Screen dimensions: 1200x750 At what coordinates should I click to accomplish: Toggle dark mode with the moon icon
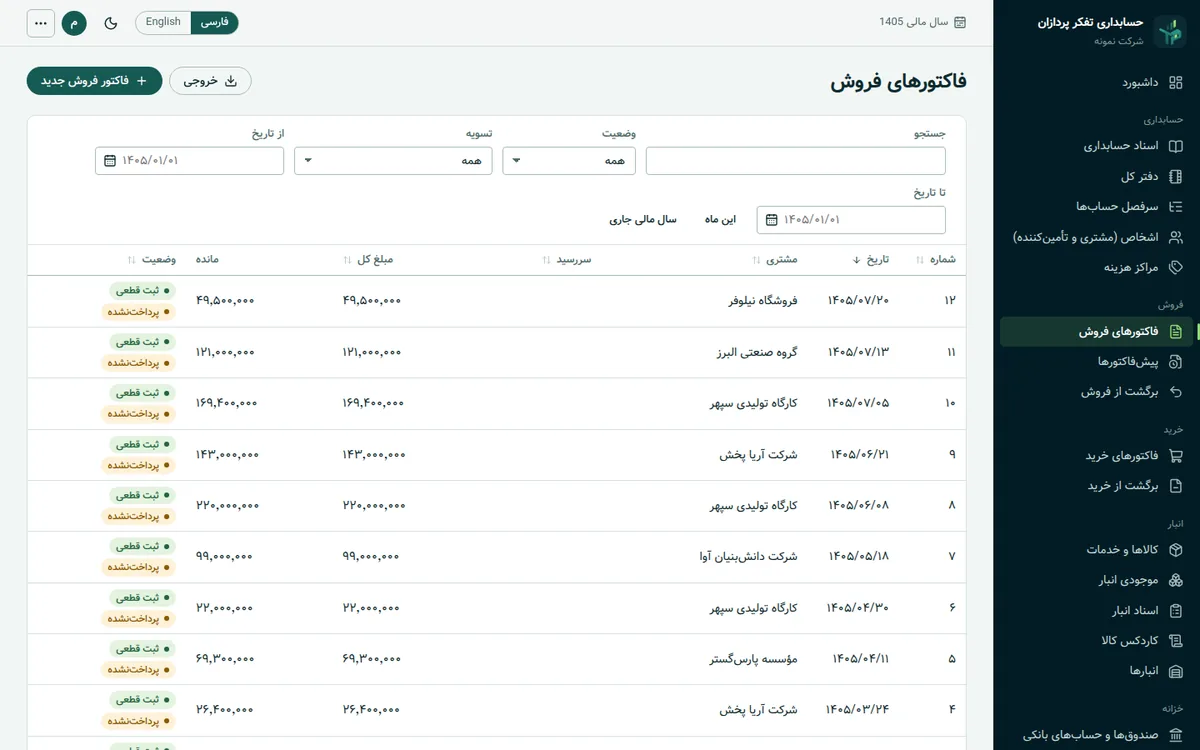111,22
